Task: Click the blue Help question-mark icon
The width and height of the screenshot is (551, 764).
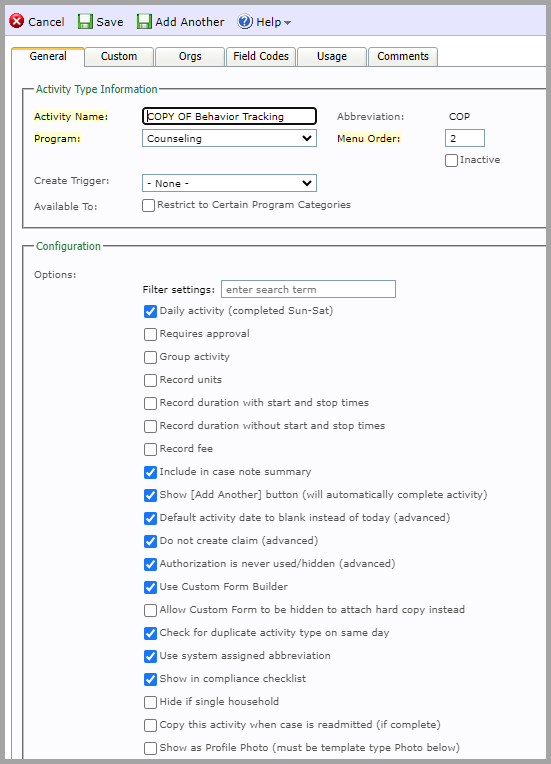Action: (245, 21)
